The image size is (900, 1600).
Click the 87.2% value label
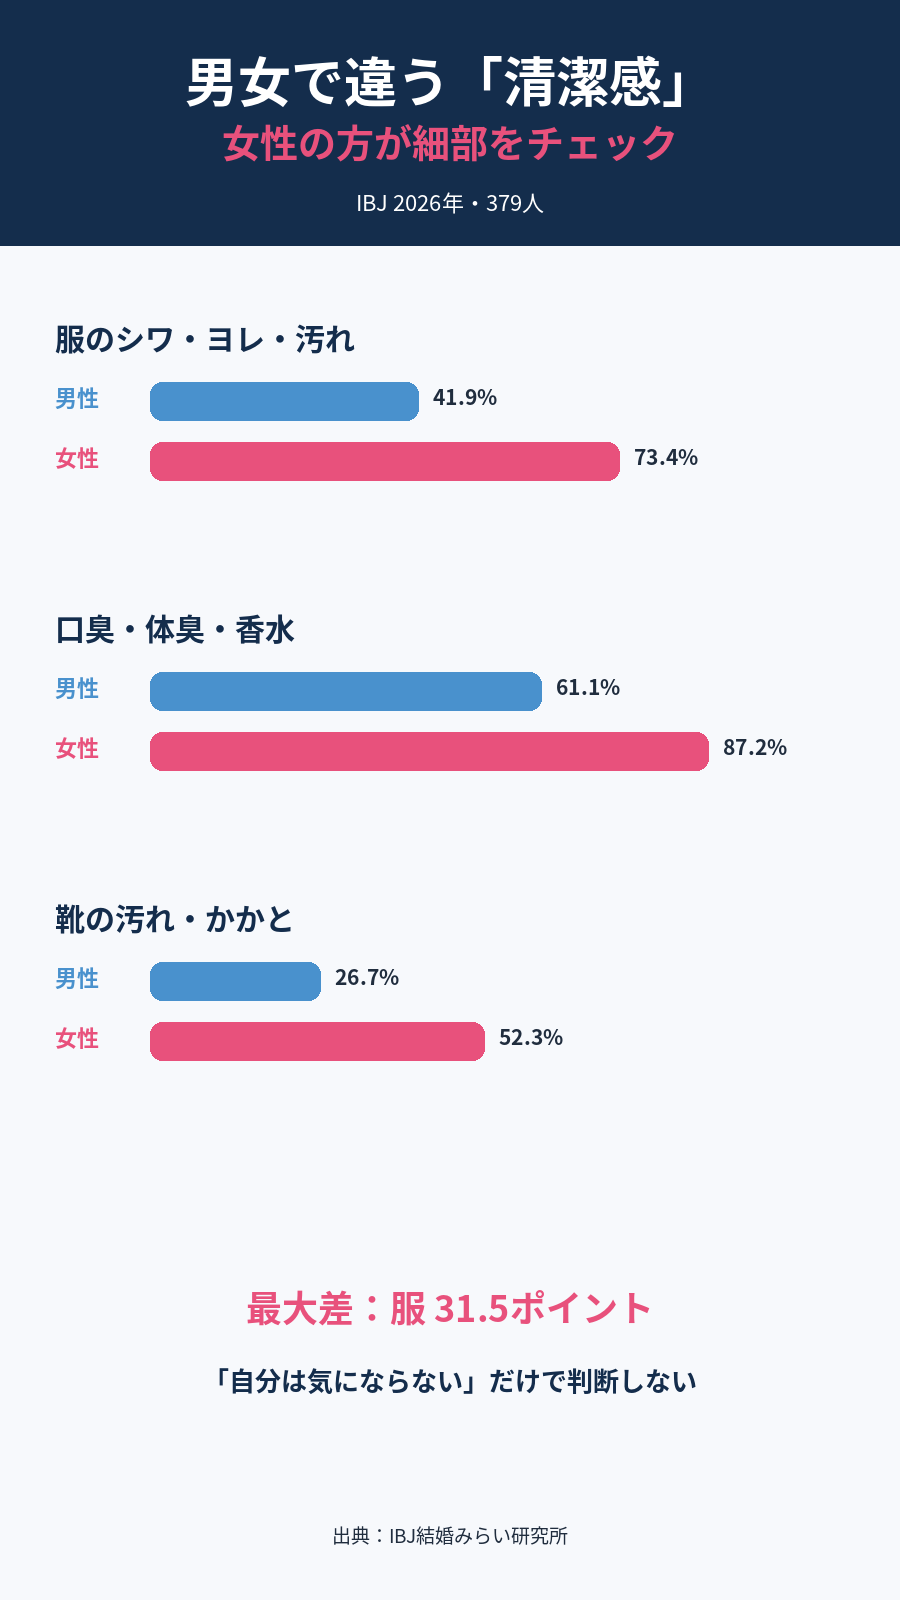point(755,748)
